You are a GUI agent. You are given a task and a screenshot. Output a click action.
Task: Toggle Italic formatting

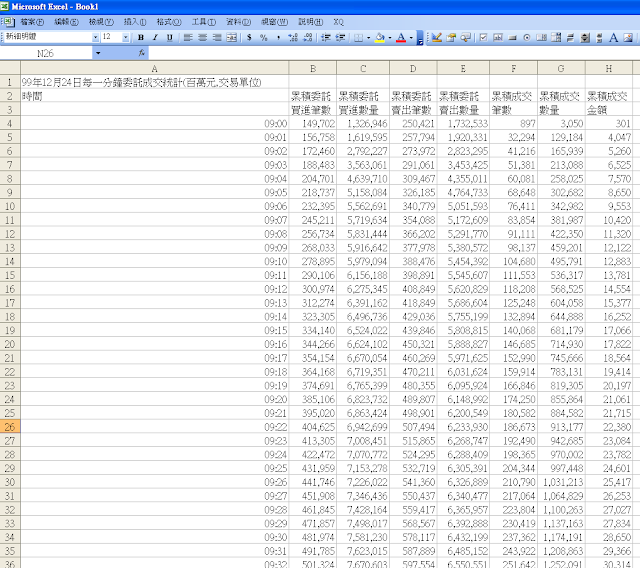[x=155, y=38]
